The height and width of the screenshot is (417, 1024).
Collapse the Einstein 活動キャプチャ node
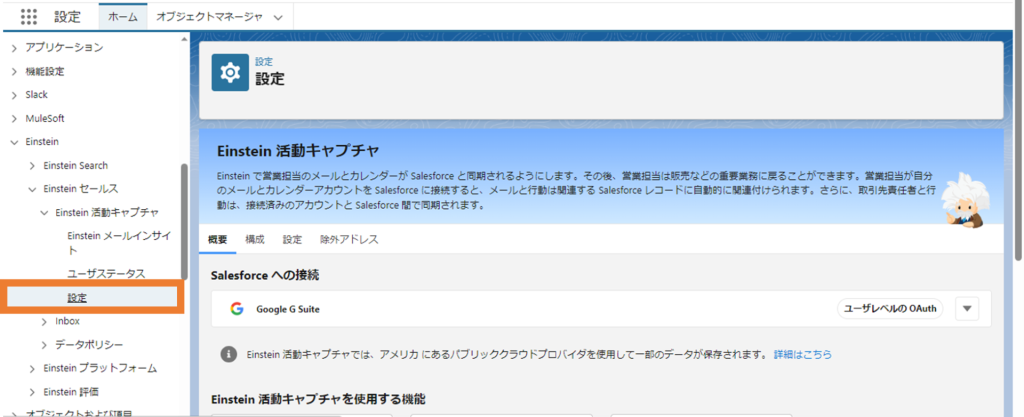[x=44, y=213]
